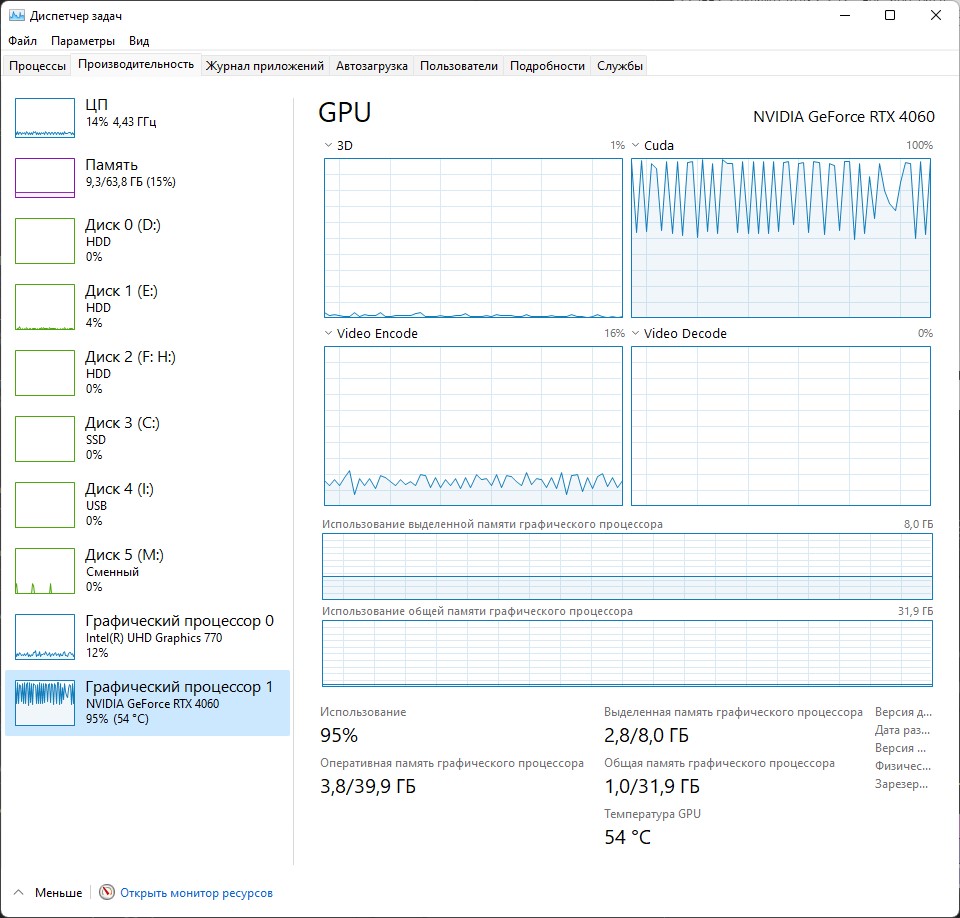Click the Использование label
This screenshot has height=918, width=960.
[x=363, y=712]
